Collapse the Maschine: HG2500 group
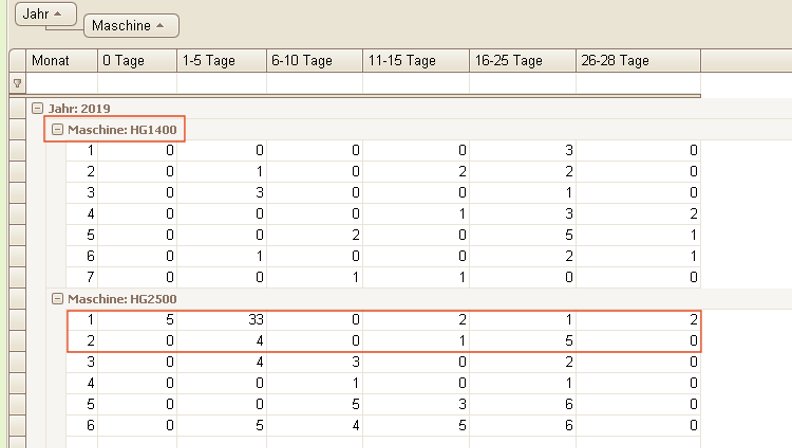This screenshot has height=448, width=792. point(57,299)
